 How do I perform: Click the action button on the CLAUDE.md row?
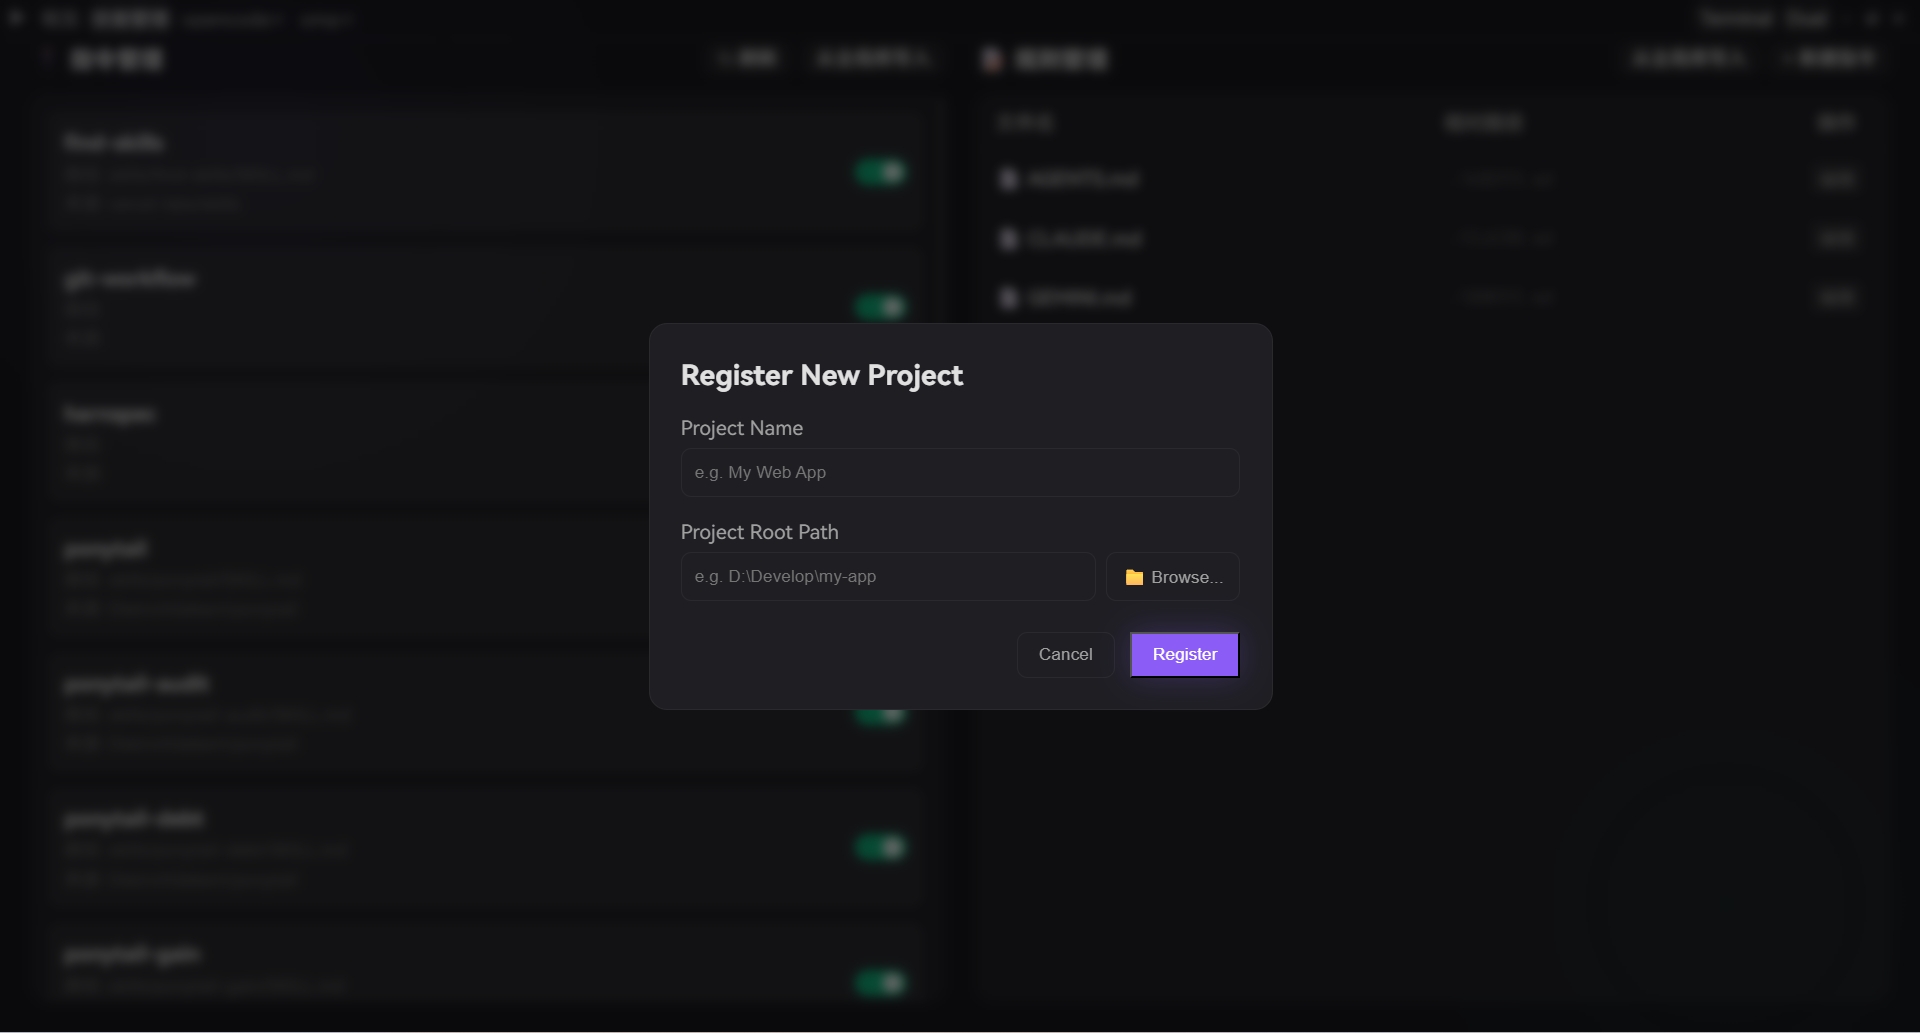pyautogui.click(x=1837, y=239)
